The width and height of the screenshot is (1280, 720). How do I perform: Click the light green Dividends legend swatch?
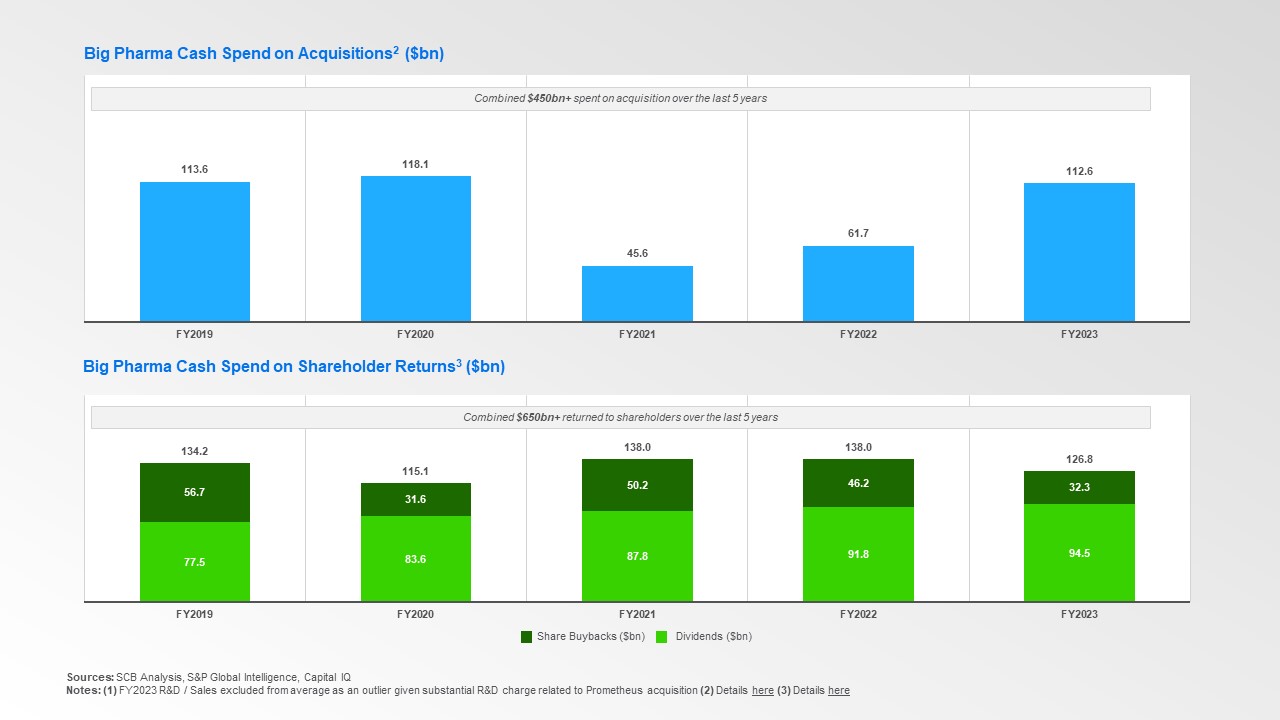[662, 637]
